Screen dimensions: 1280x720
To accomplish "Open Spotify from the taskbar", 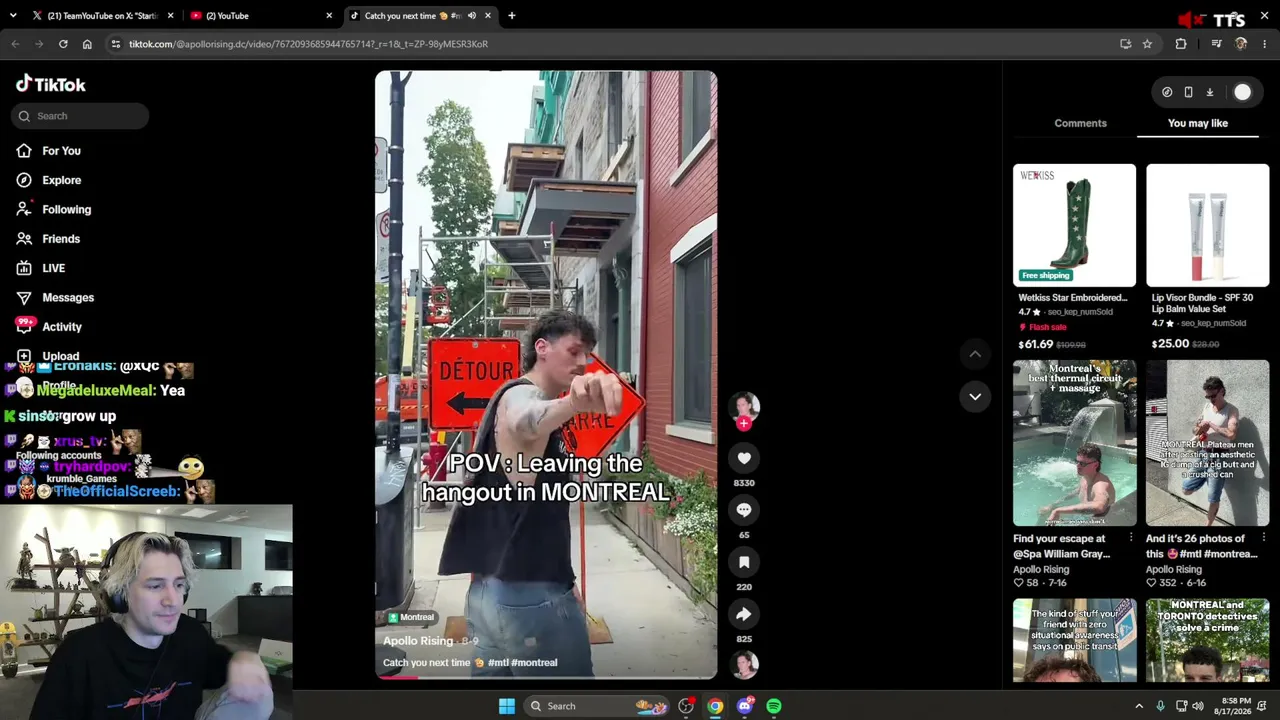I will point(774,706).
